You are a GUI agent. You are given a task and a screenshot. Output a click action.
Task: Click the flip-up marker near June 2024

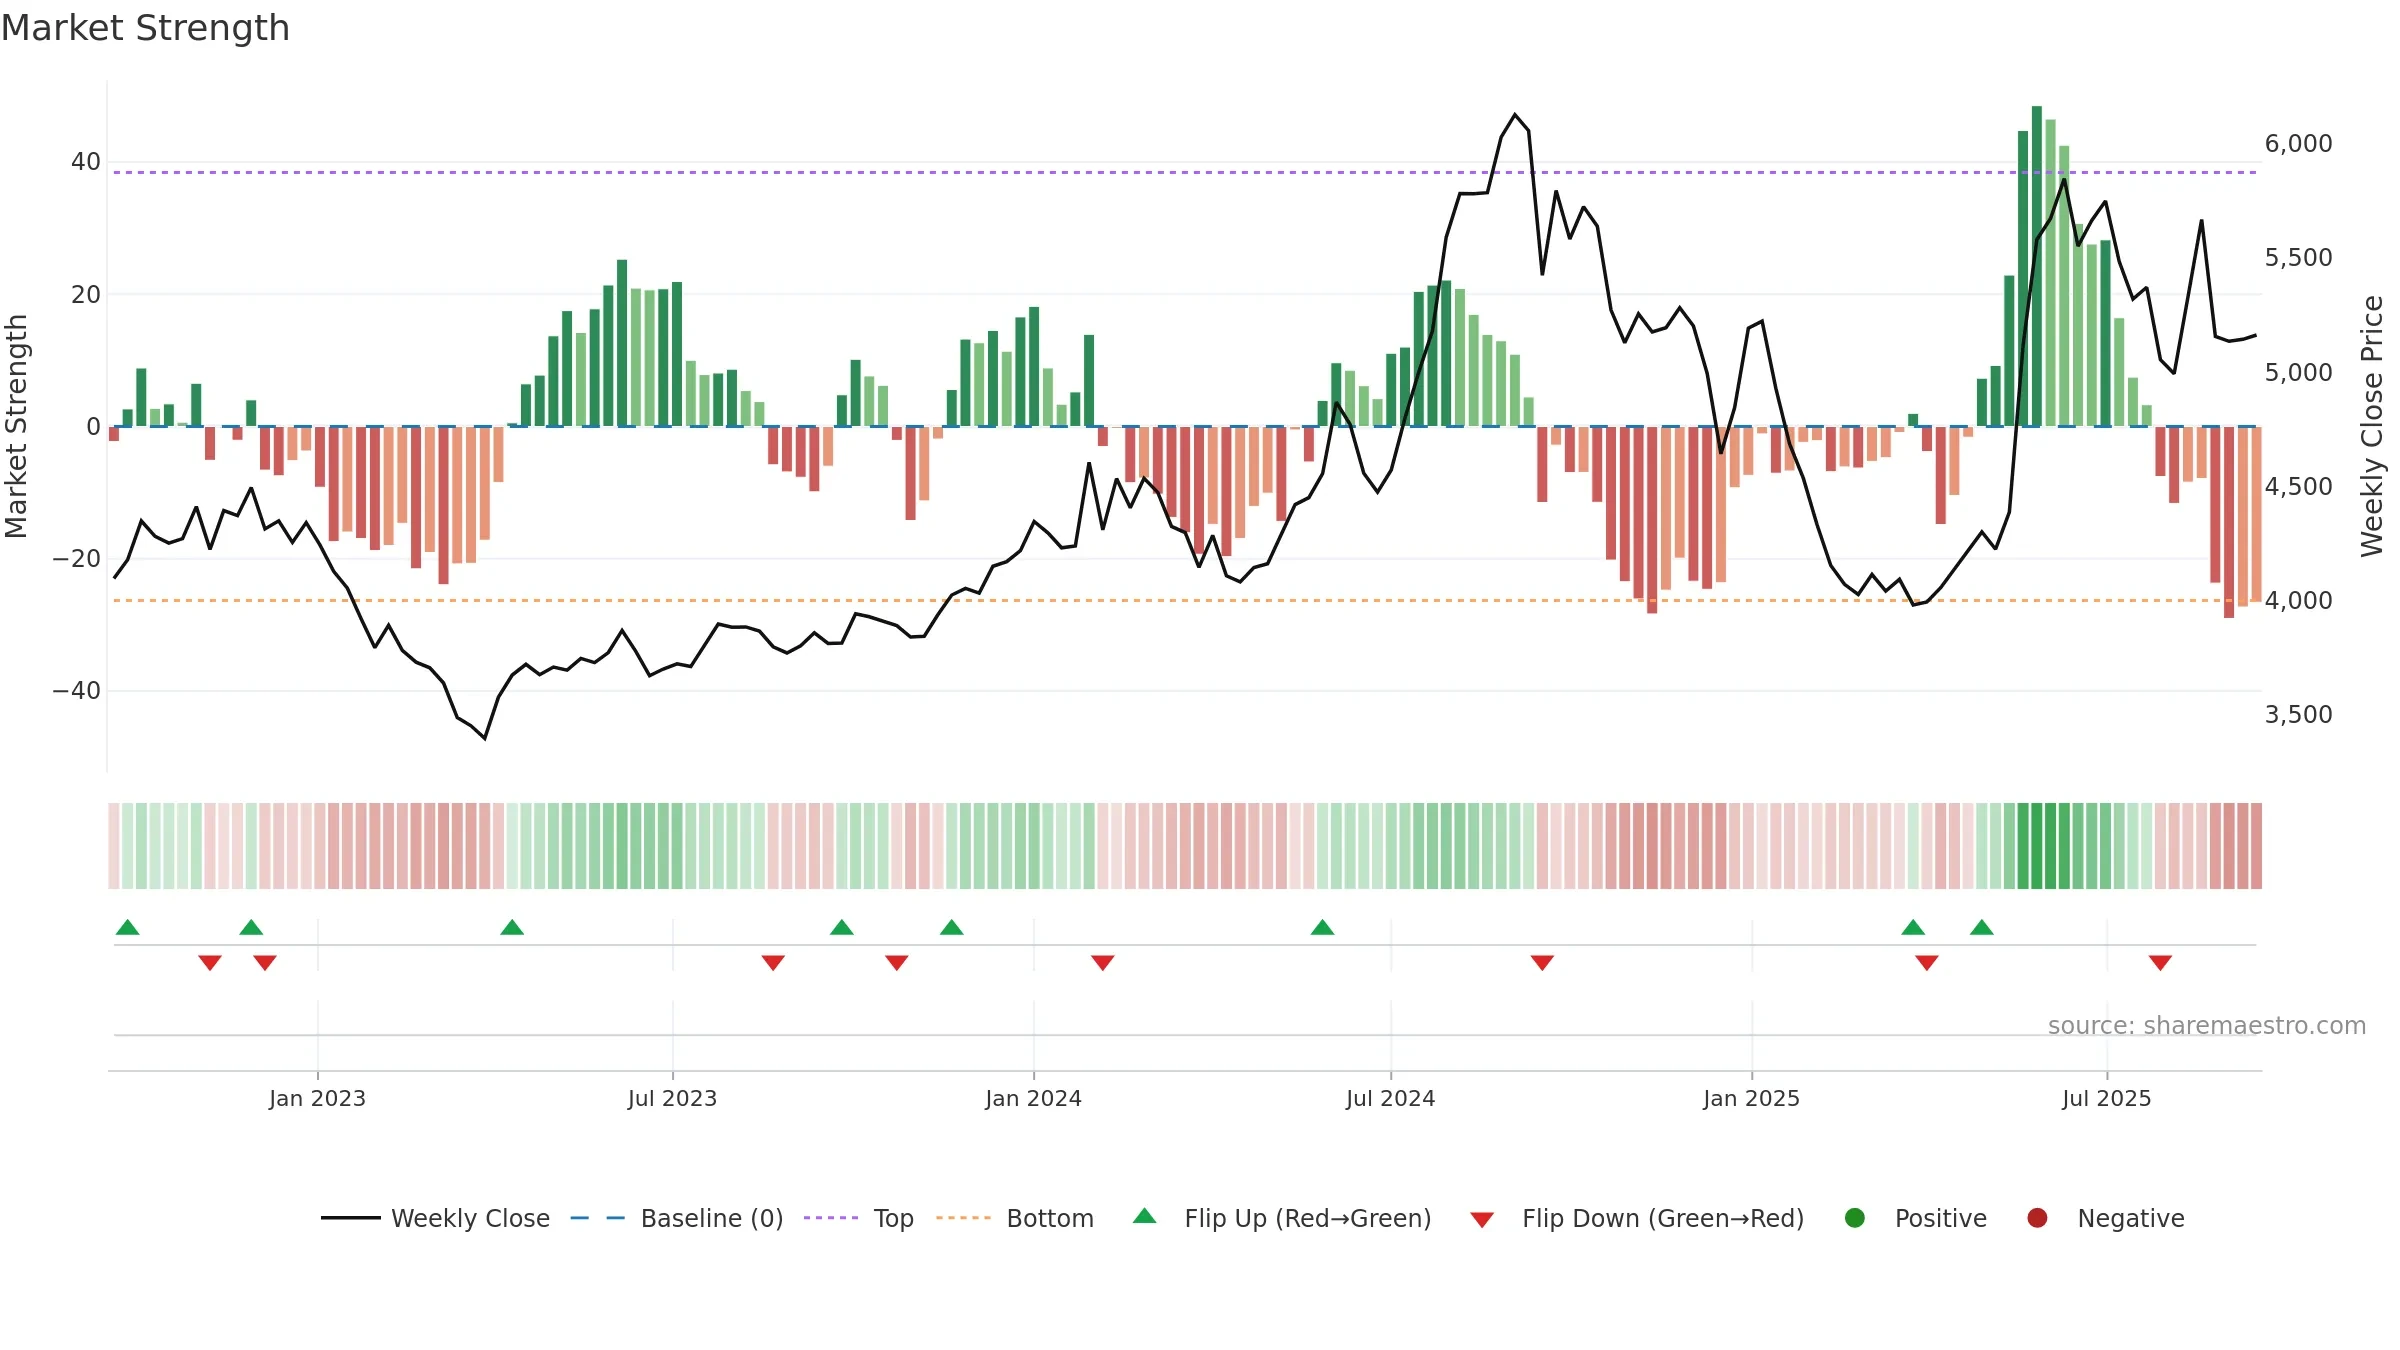click(1322, 927)
